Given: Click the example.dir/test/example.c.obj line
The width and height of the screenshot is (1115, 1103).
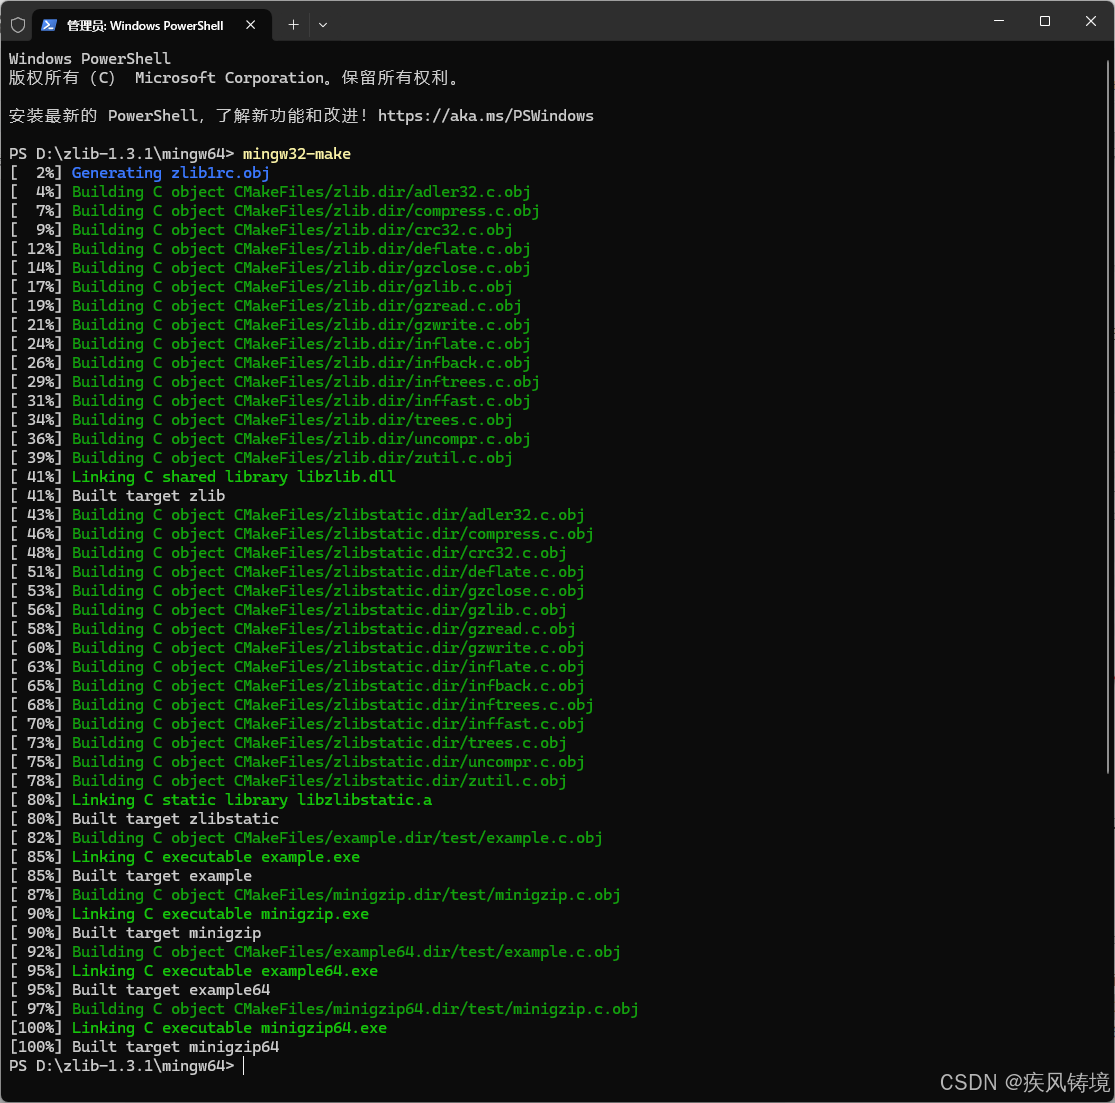Looking at the screenshot, I should tap(306, 838).
